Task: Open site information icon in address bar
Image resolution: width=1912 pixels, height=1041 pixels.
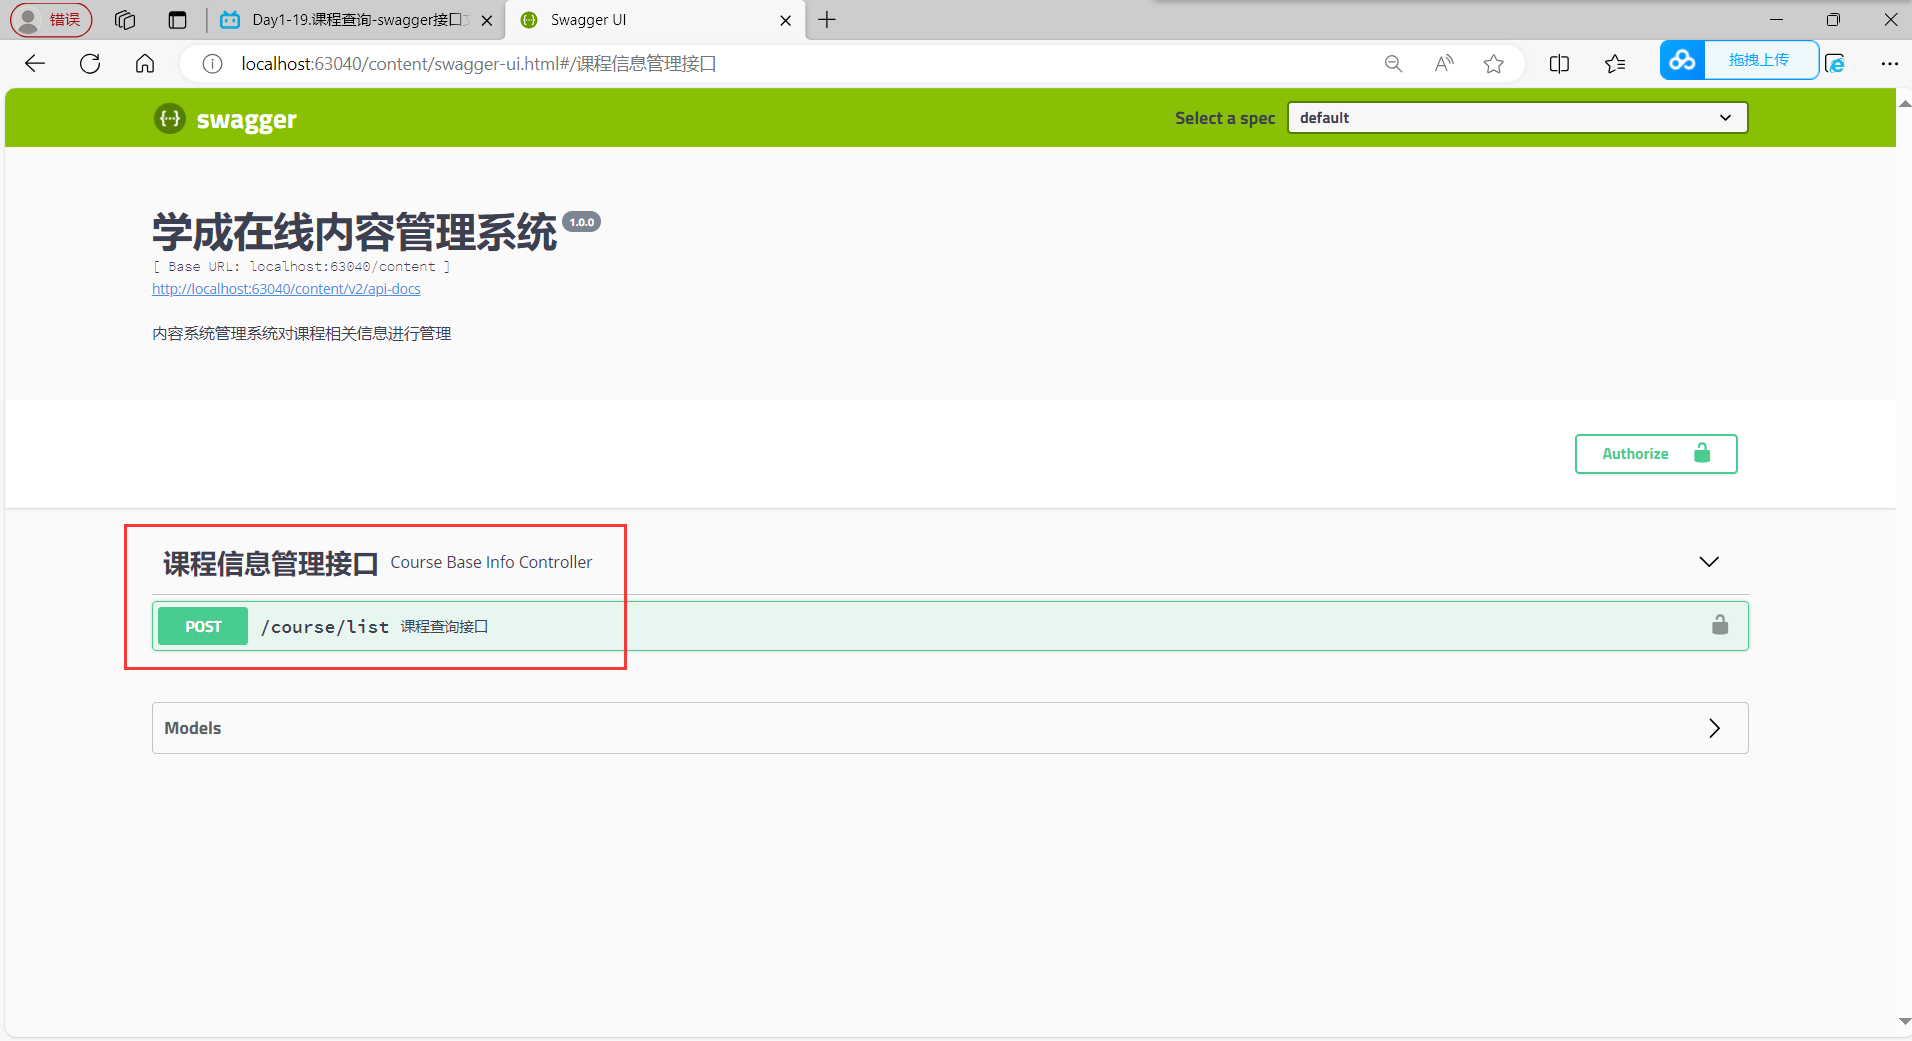Action: [212, 64]
